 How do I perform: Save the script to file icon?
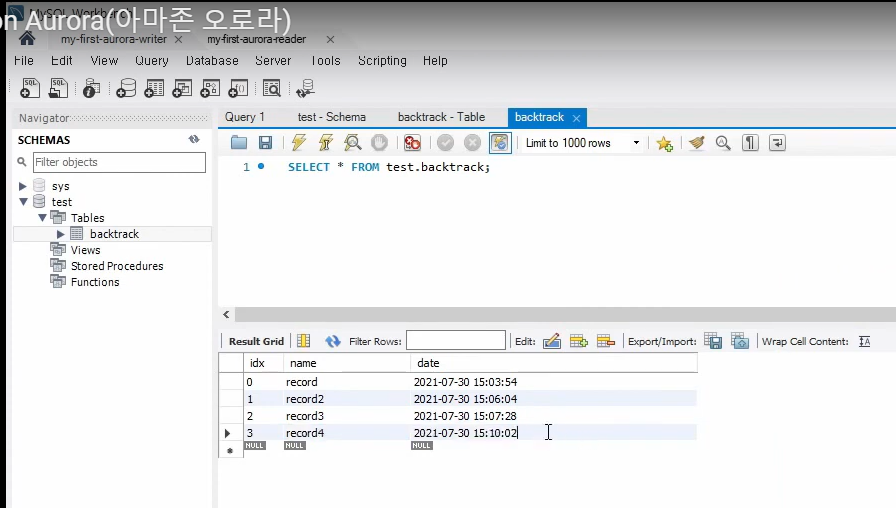[265, 143]
